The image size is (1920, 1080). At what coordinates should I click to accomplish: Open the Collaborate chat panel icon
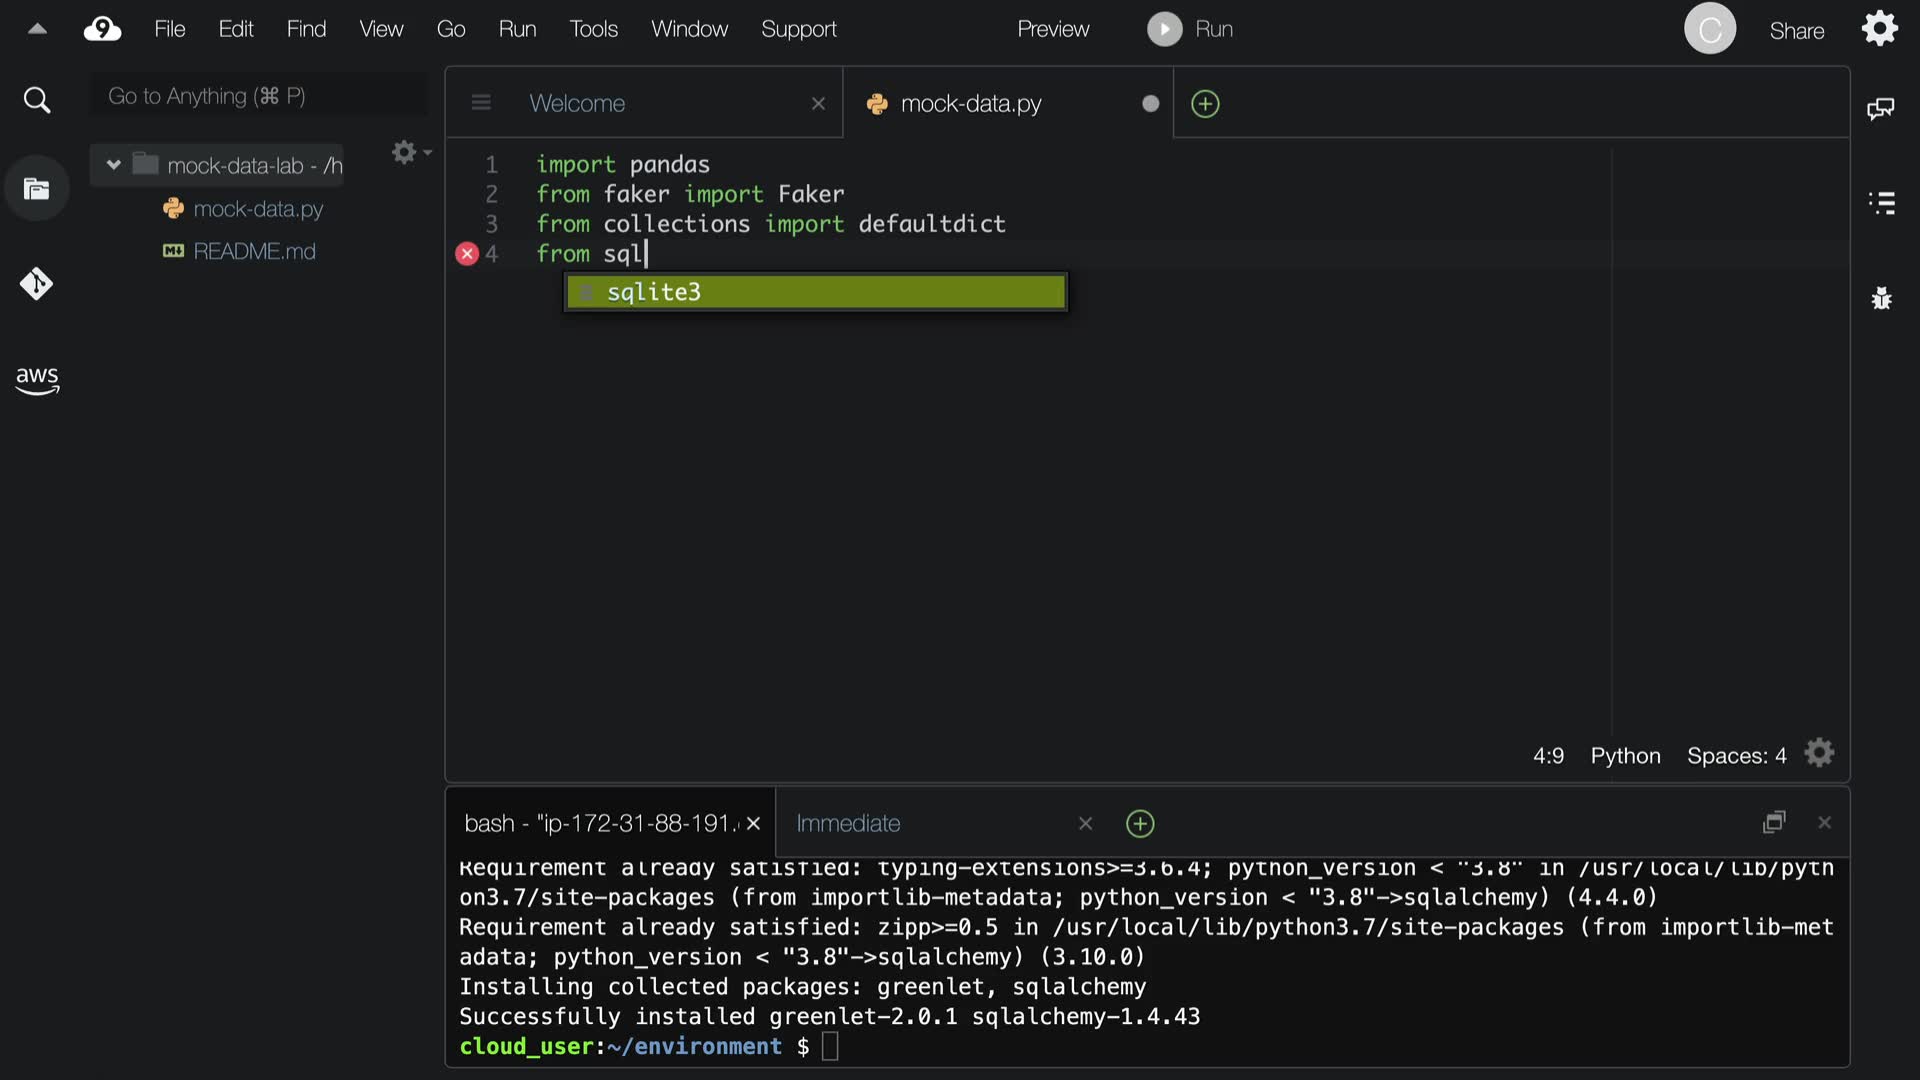(1880, 108)
